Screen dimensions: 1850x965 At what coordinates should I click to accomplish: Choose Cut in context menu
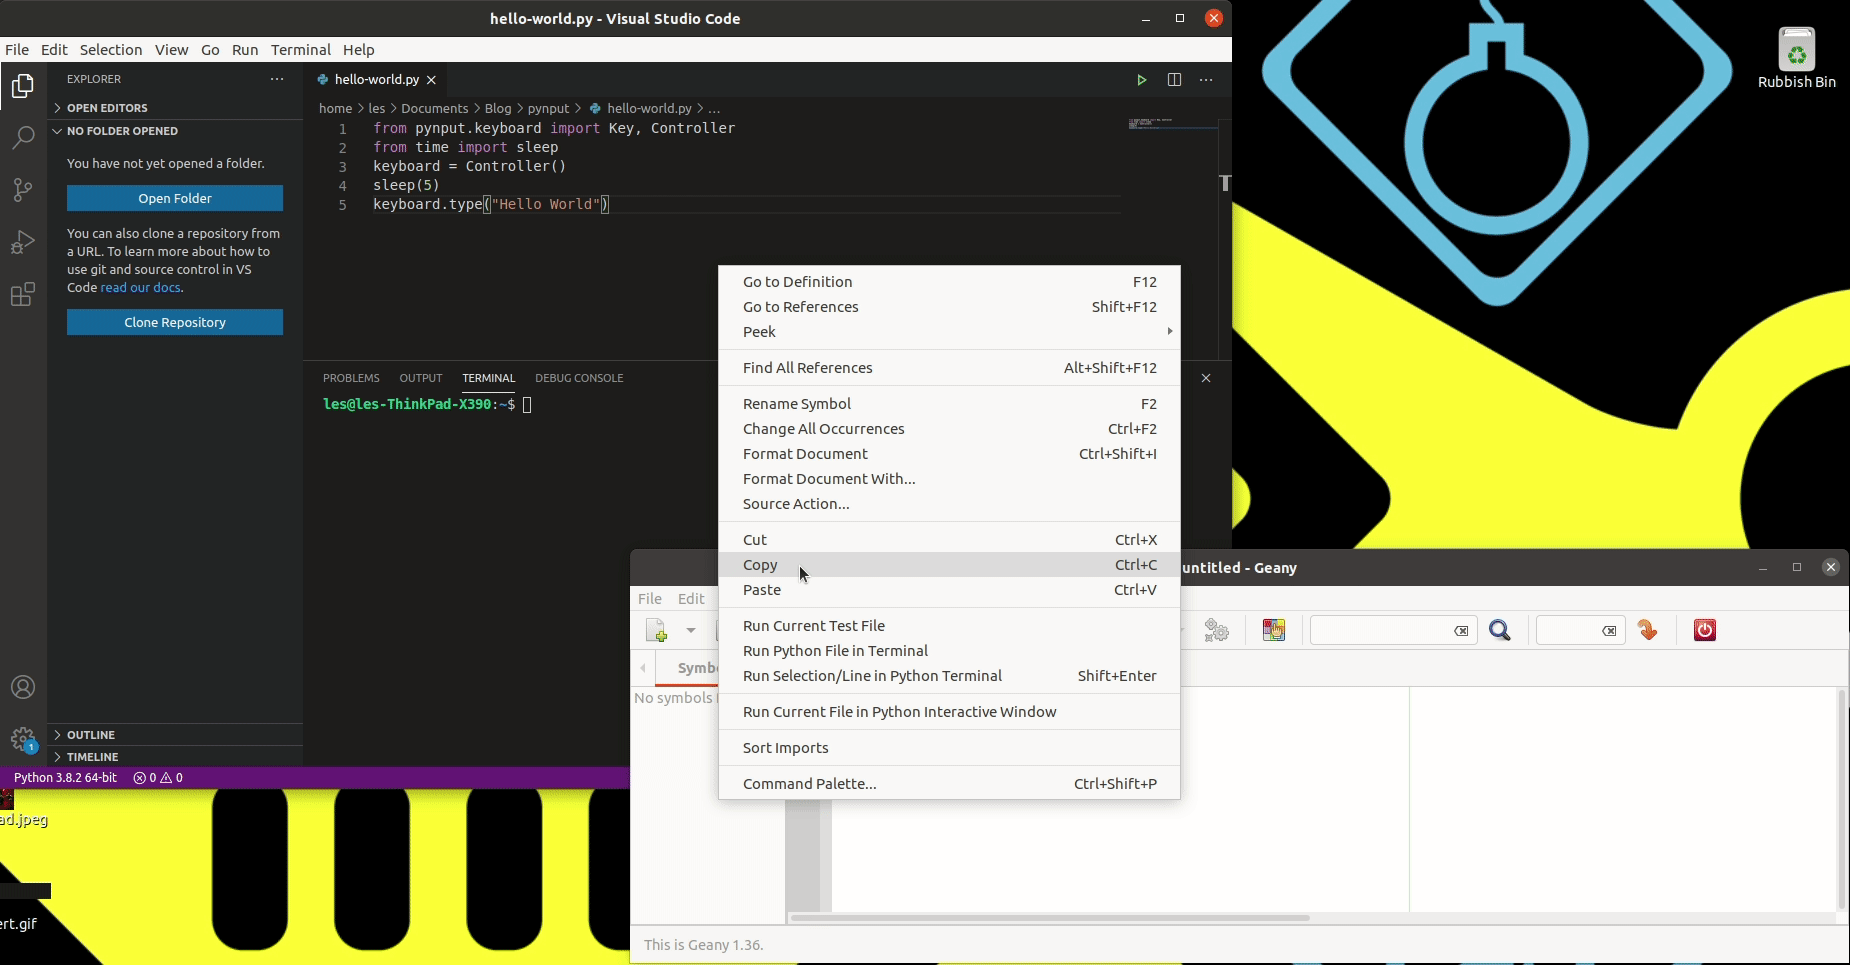click(949, 540)
